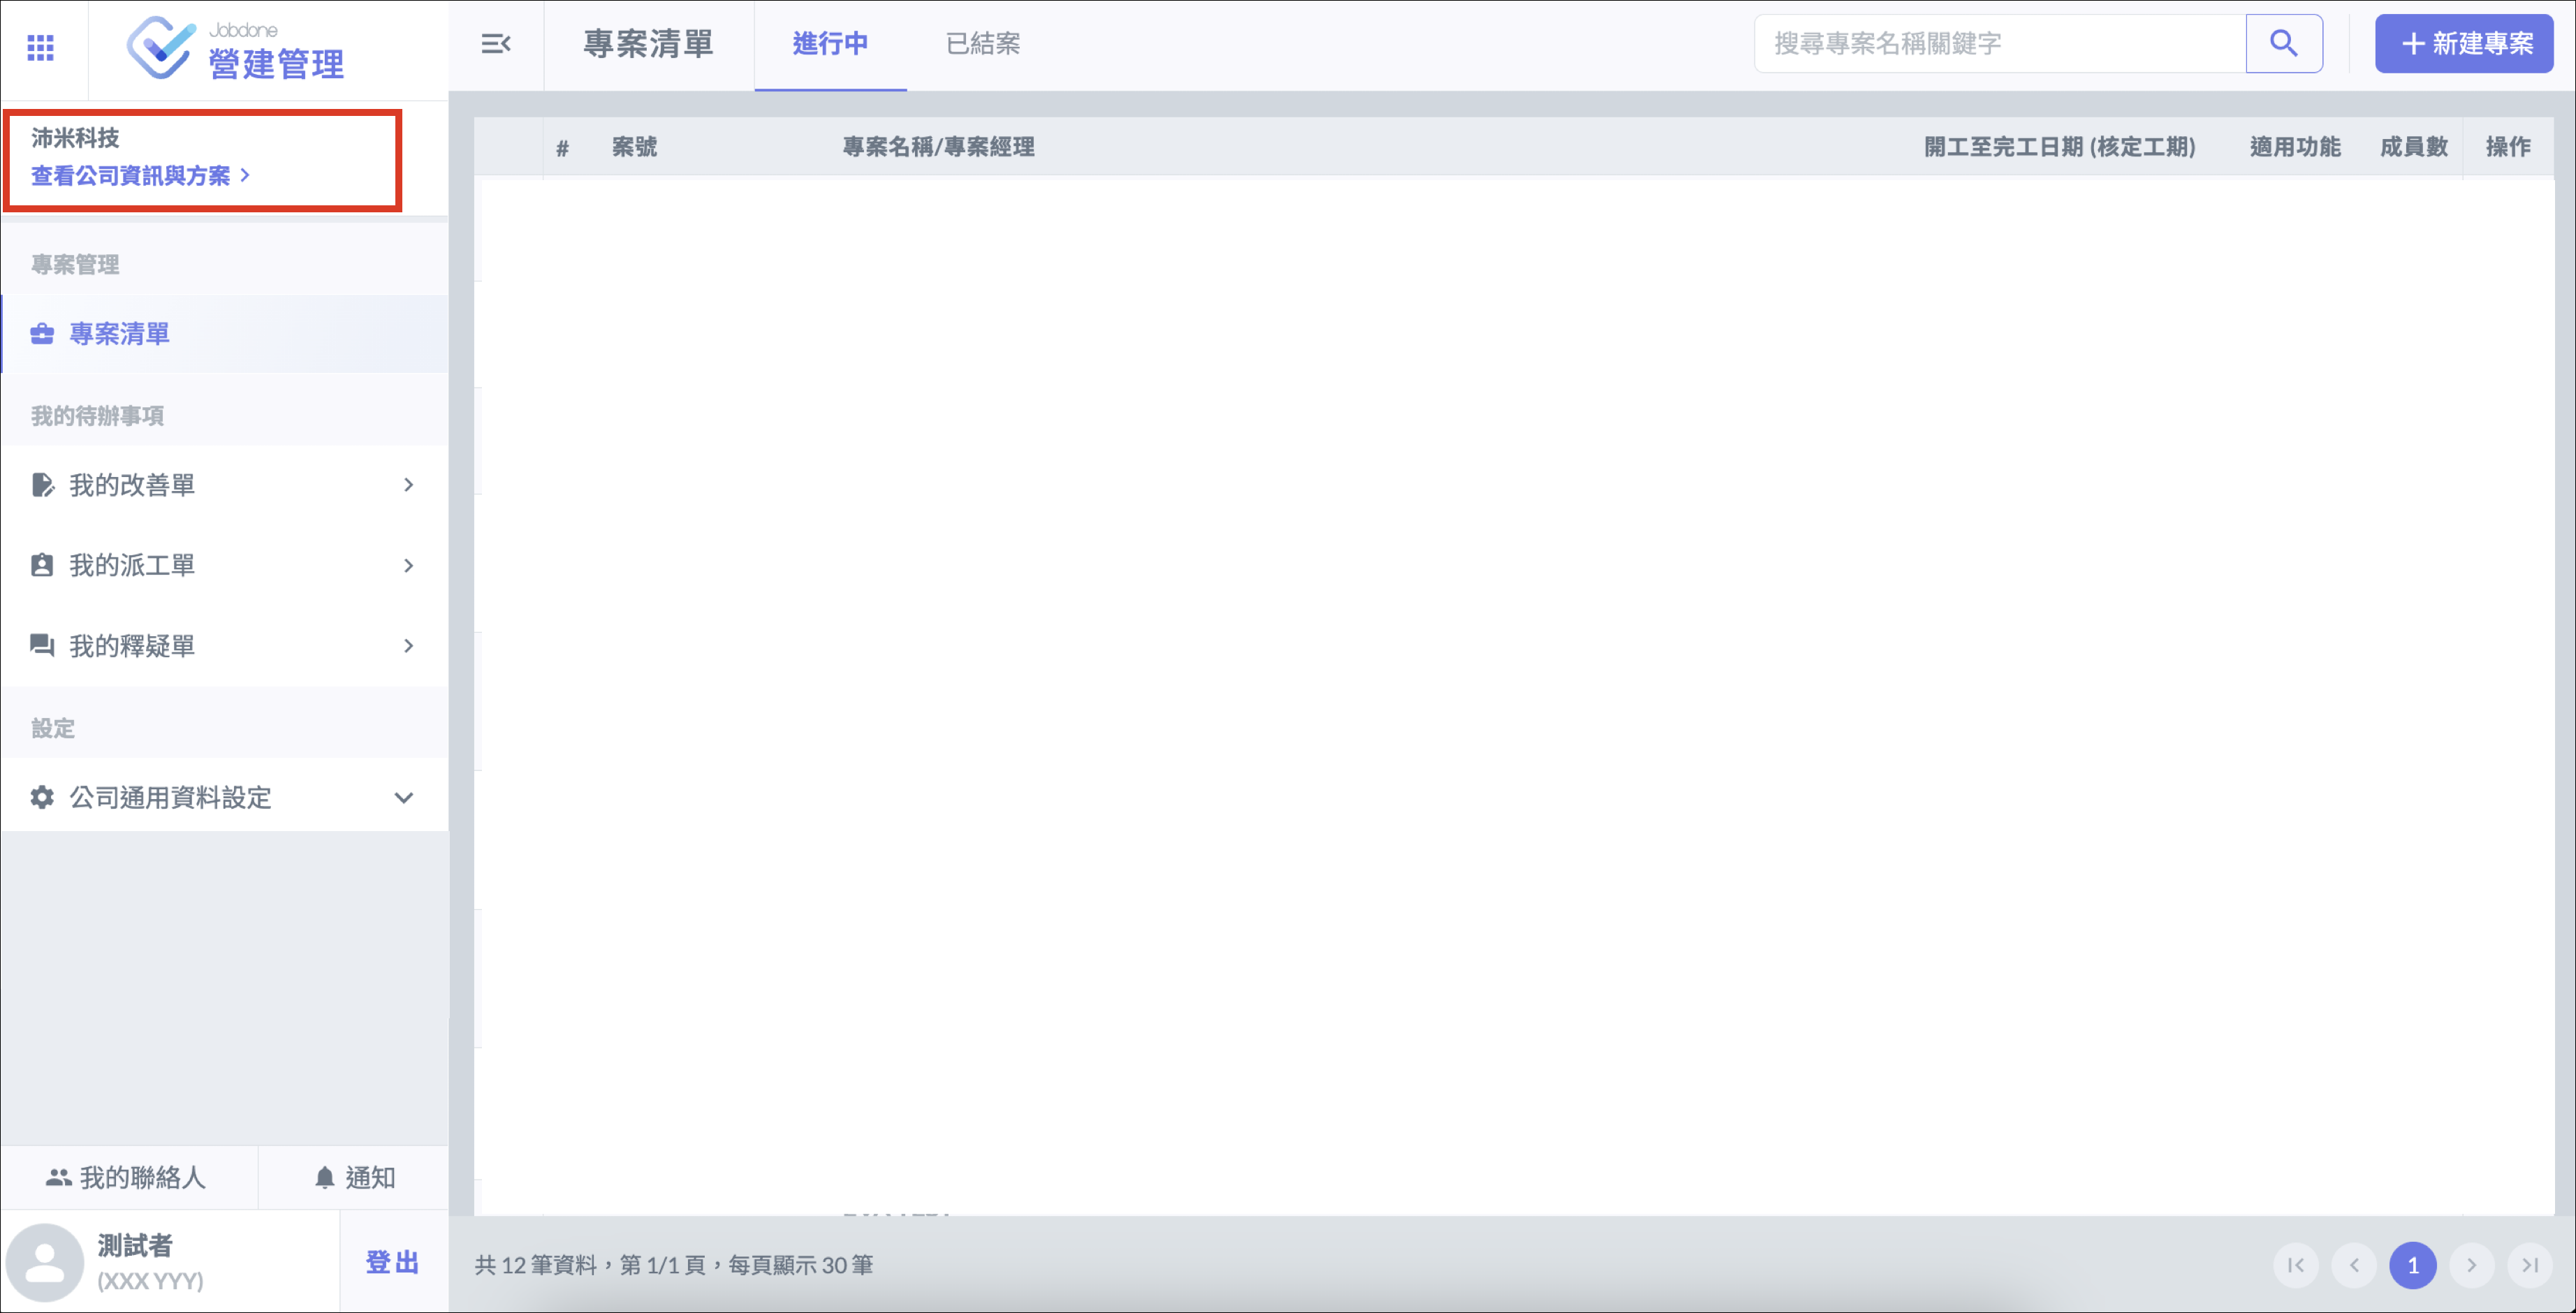Open 我的聯絡人 contacts
Viewport: 2576px width, 1313px height.
pyautogui.click(x=127, y=1177)
